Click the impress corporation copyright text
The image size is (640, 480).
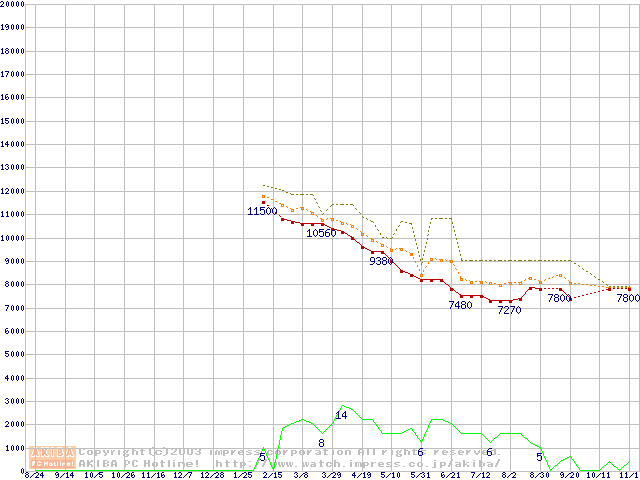pyautogui.click(x=290, y=452)
